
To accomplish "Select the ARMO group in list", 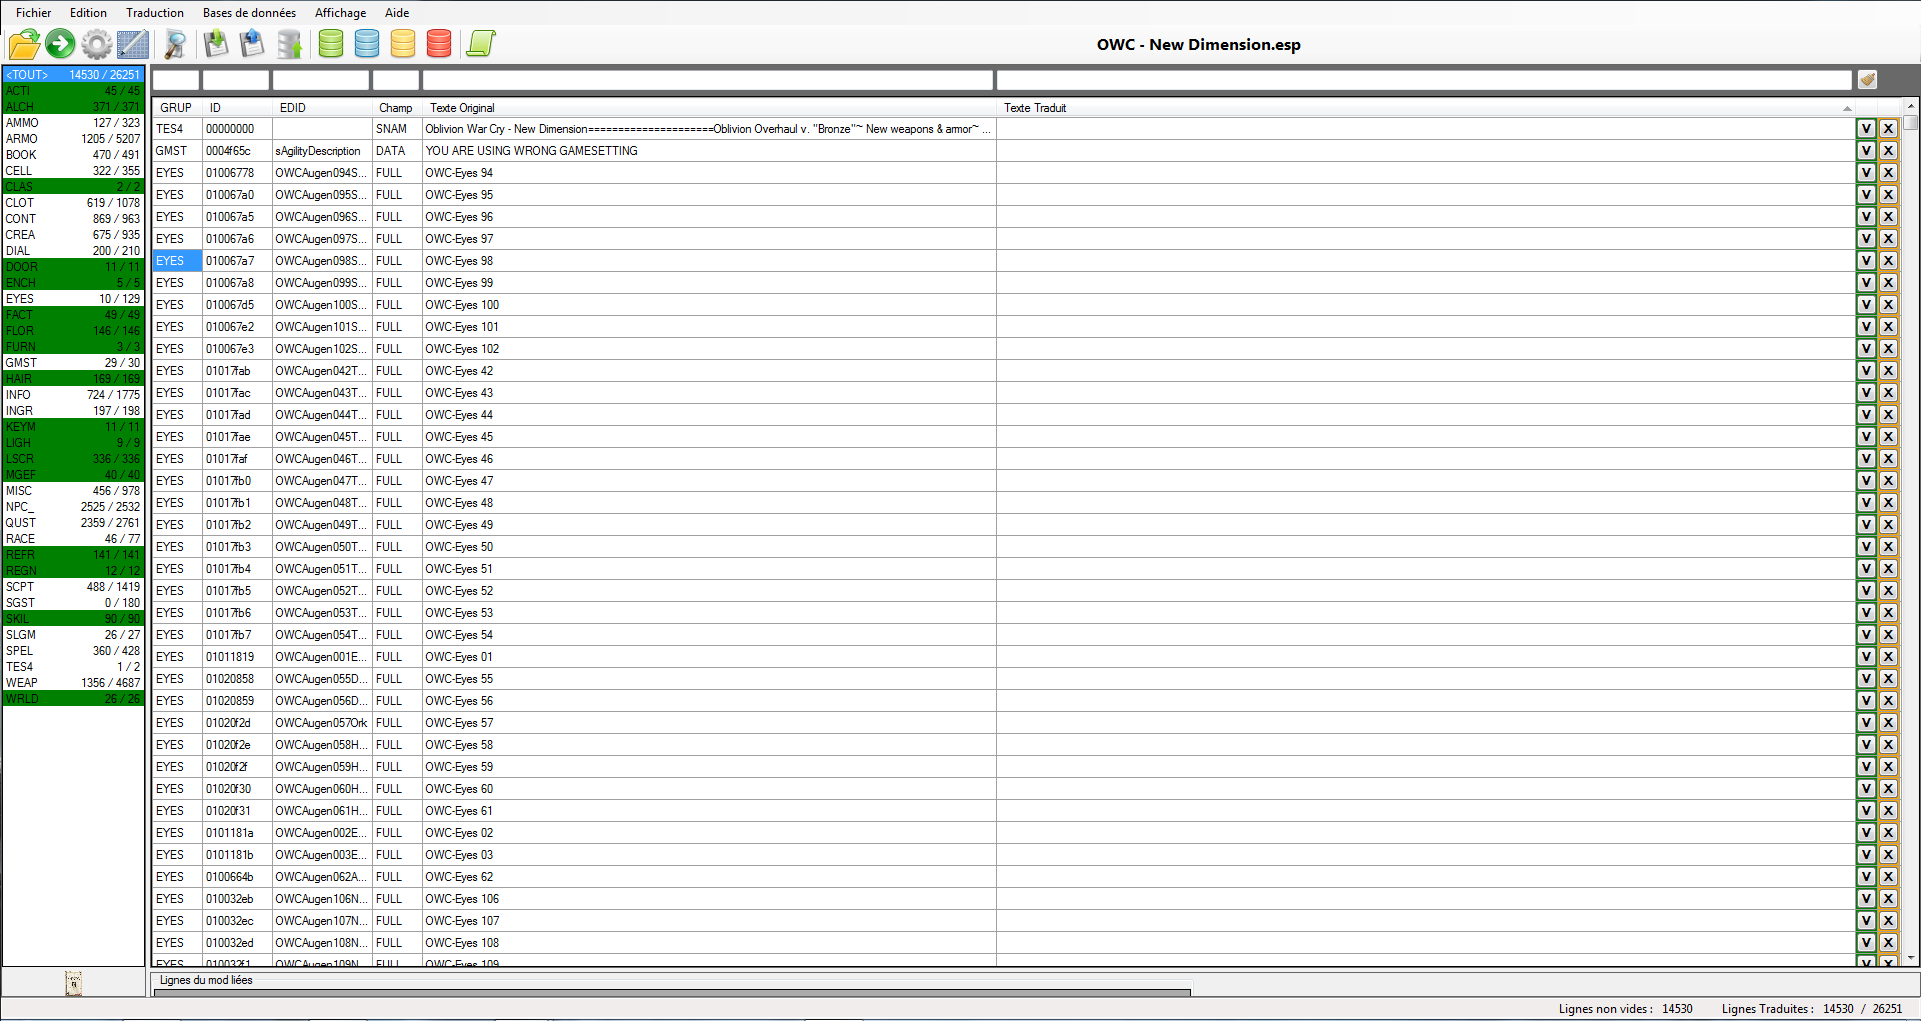I will point(73,139).
